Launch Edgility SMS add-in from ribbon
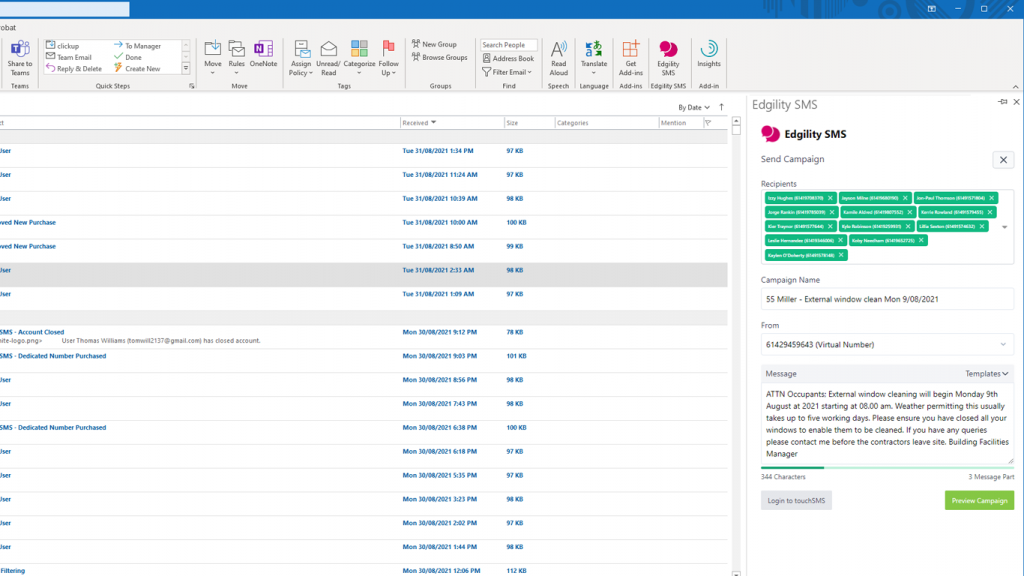The width and height of the screenshot is (1024, 576). tap(668, 58)
